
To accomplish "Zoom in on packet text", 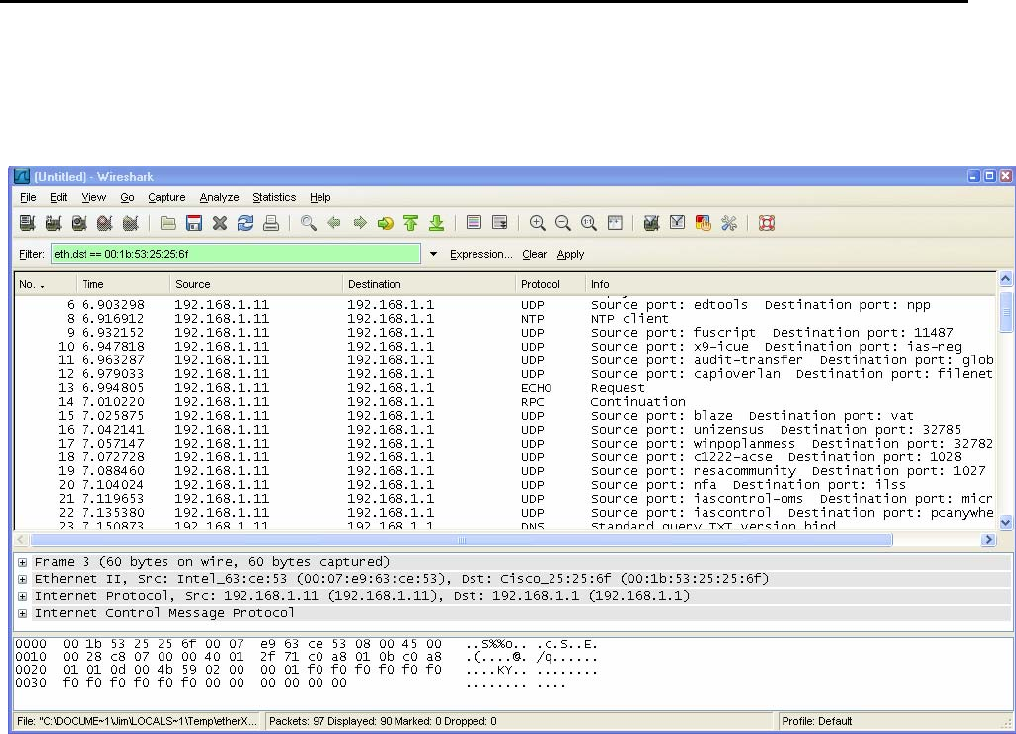I will 537,224.
